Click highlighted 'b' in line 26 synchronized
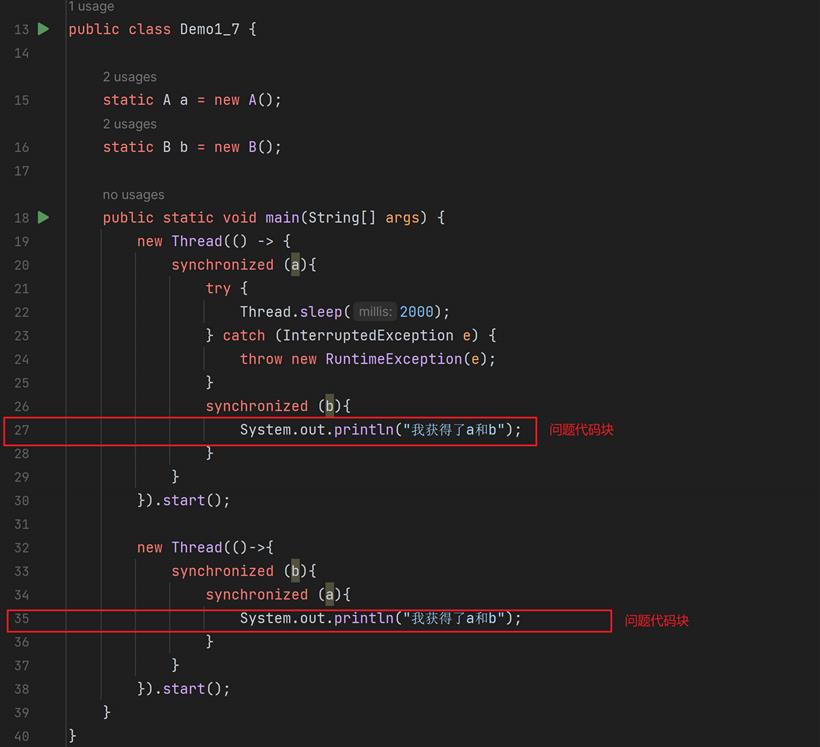 (x=329, y=406)
